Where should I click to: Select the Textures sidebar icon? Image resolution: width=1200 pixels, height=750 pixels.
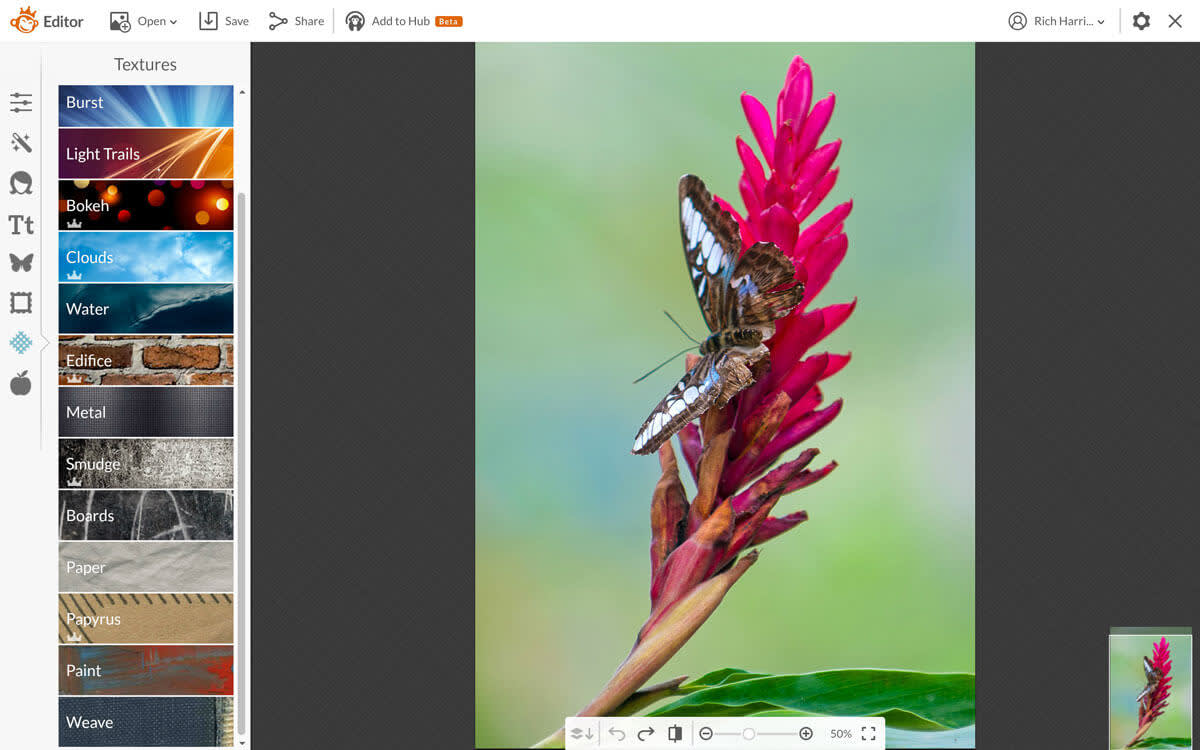[21, 343]
